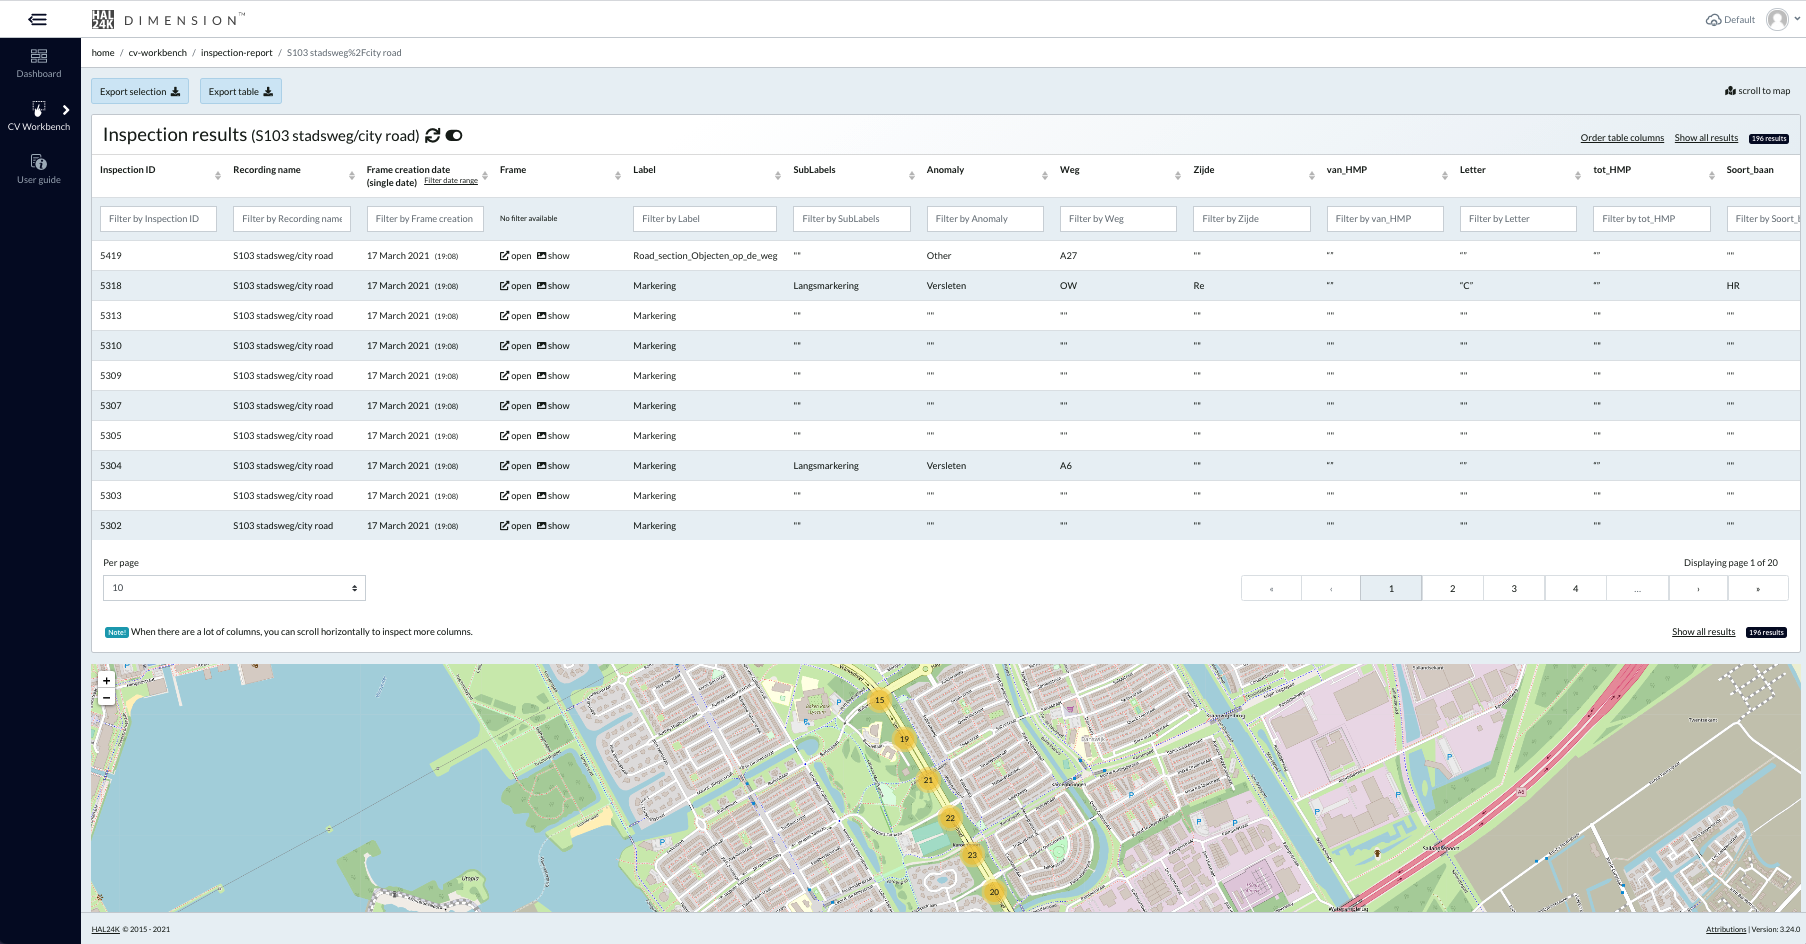This screenshot has width=1806, height=944.
Task: Collapse the sidebar with the hamburger icon
Action: pyautogui.click(x=38, y=19)
